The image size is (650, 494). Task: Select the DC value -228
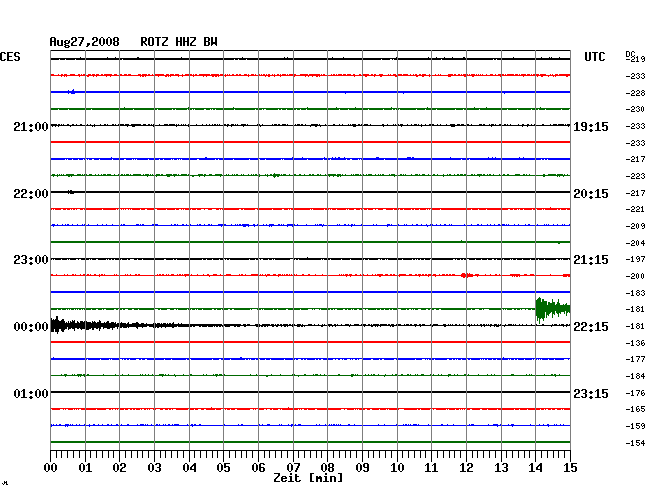click(635, 93)
